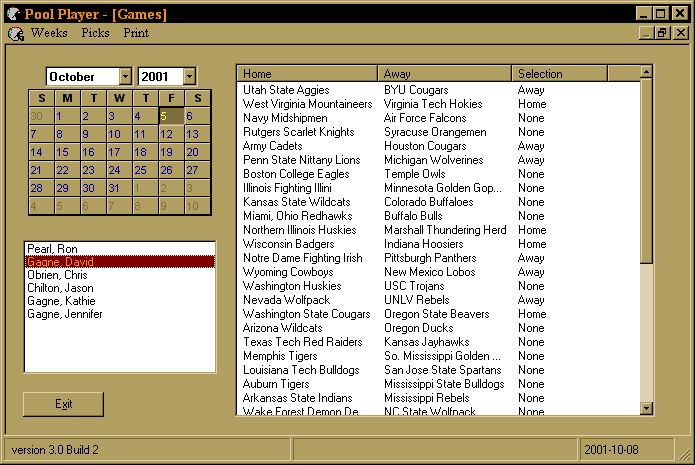Sort by the Selection column header
695x465 pixels.
(x=559, y=74)
